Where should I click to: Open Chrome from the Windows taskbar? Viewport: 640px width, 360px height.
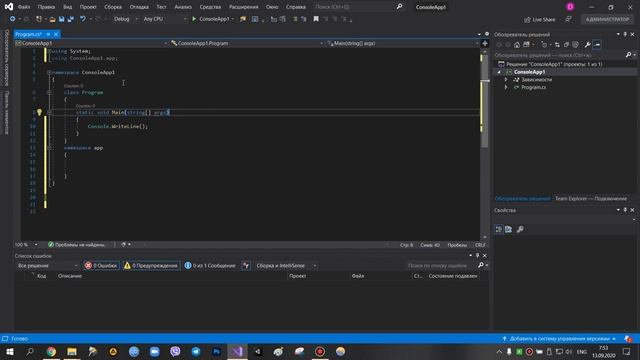coord(51,352)
